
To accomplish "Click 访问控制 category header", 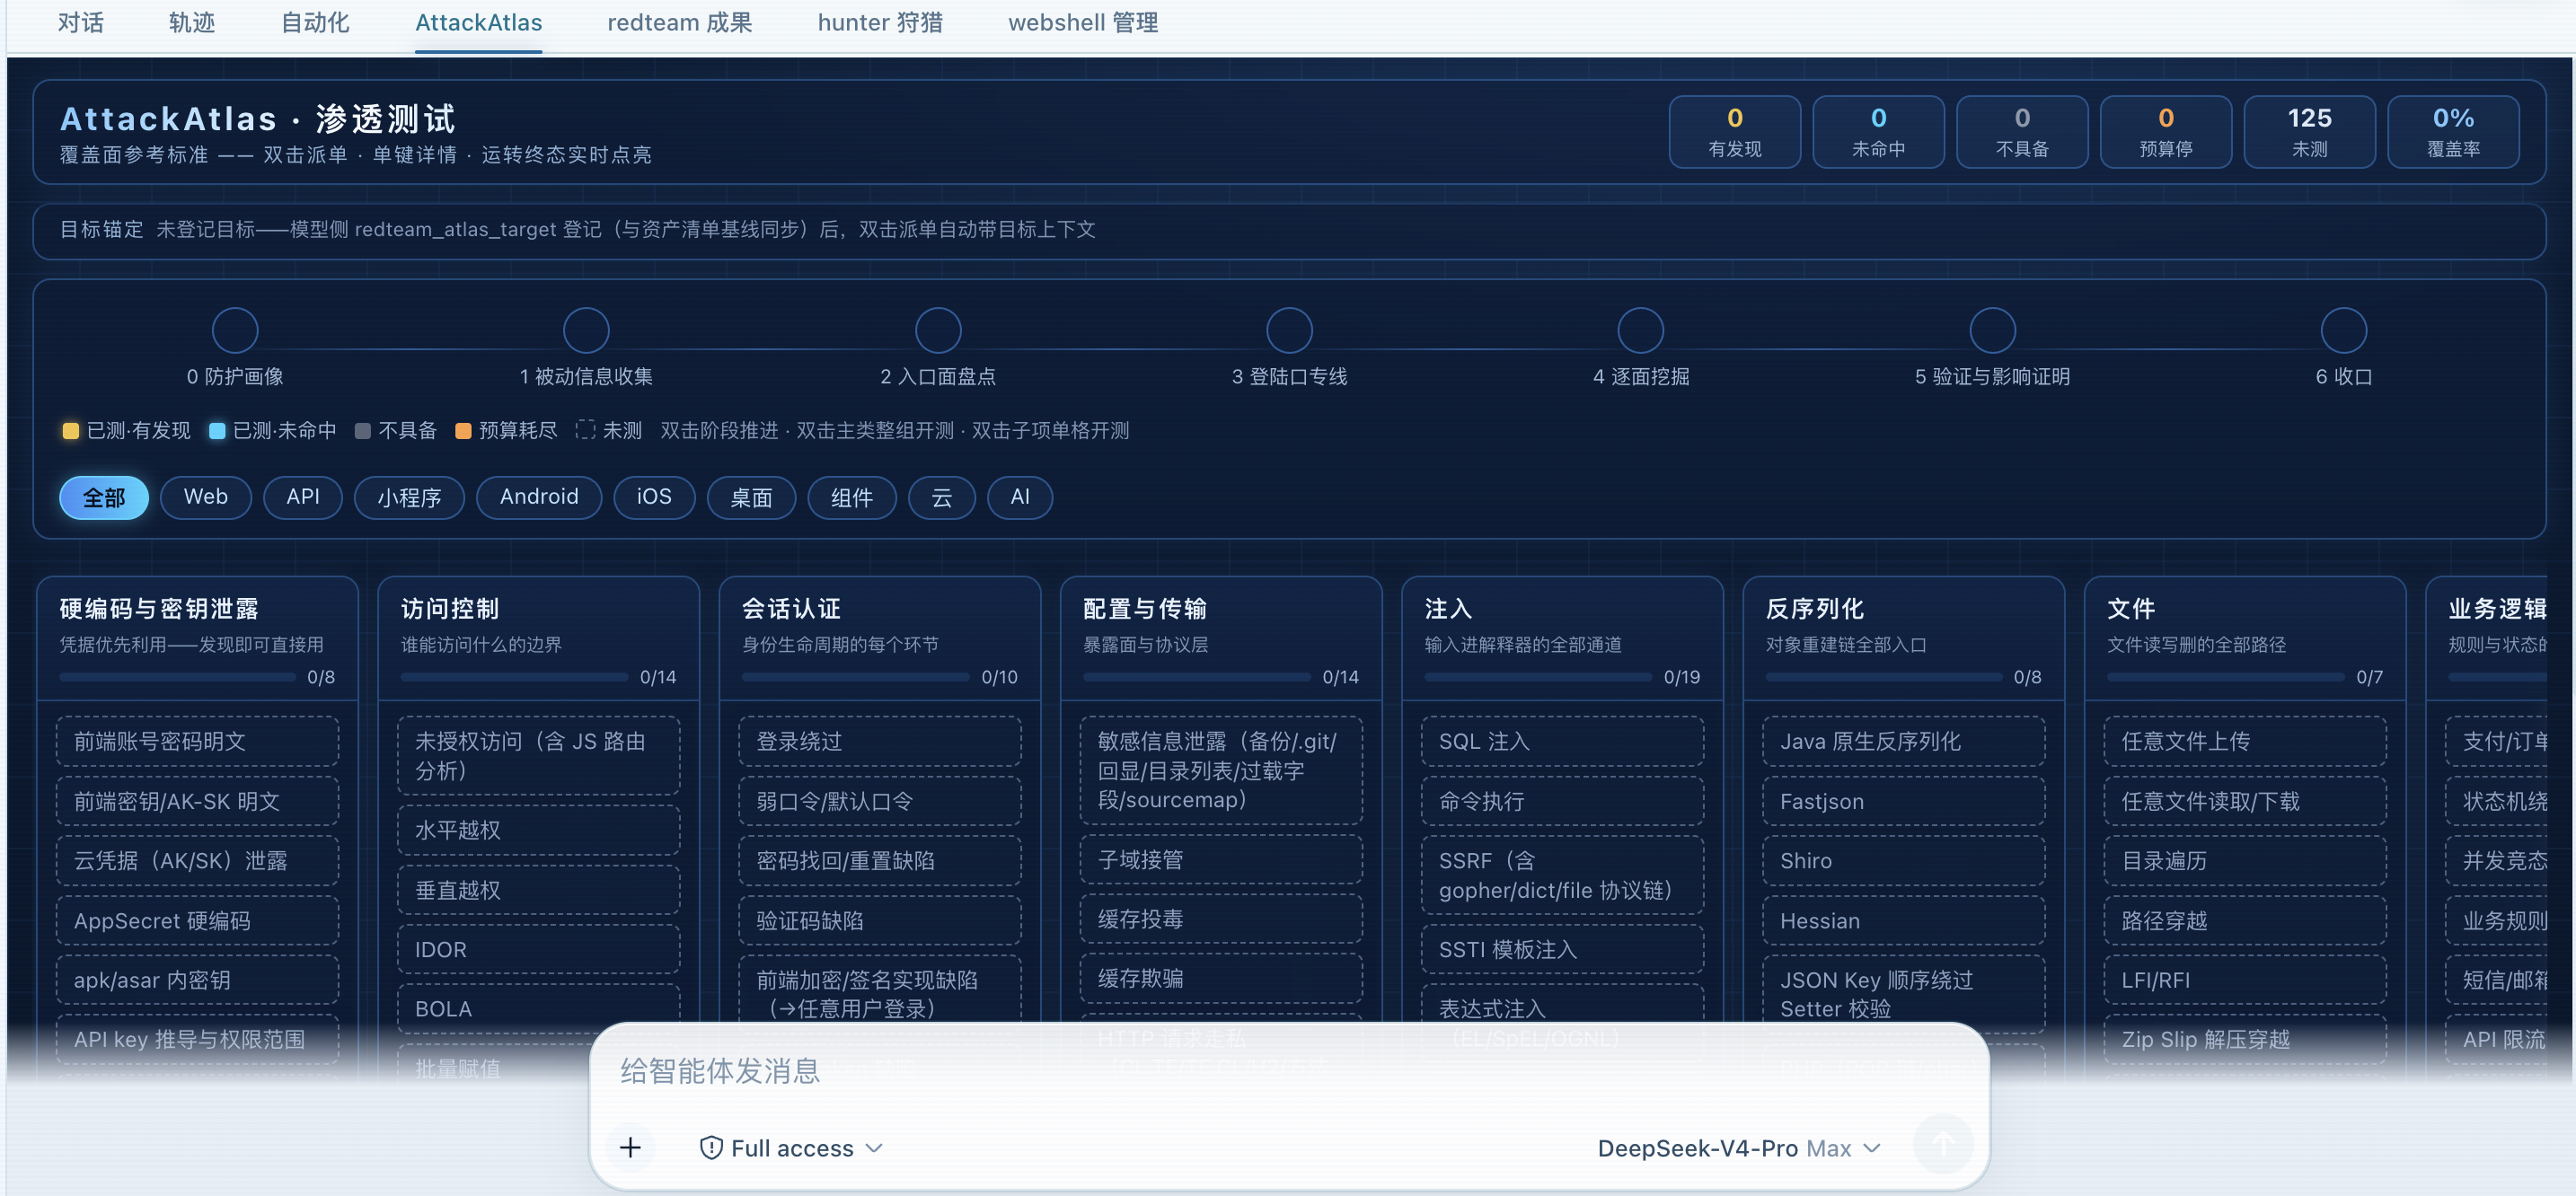I will click(538, 637).
